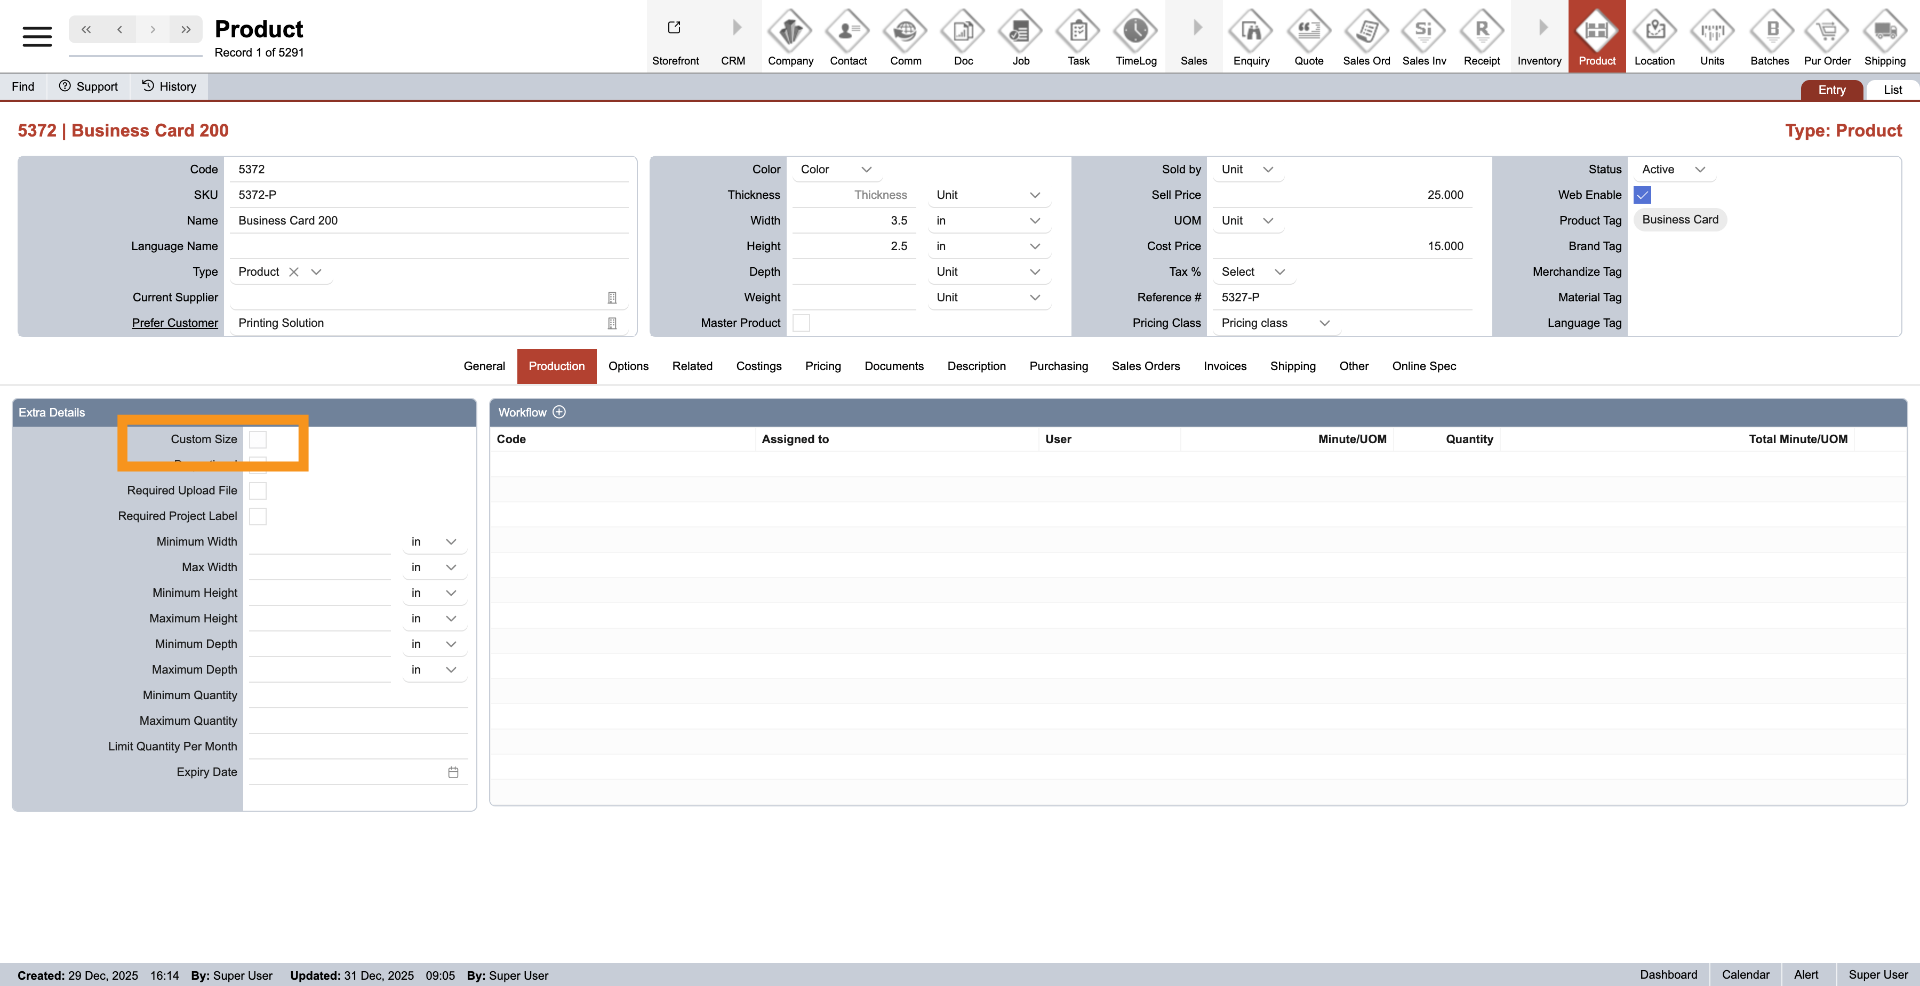
Task: Open the Pricing Class dropdown
Action: pyautogui.click(x=1275, y=323)
